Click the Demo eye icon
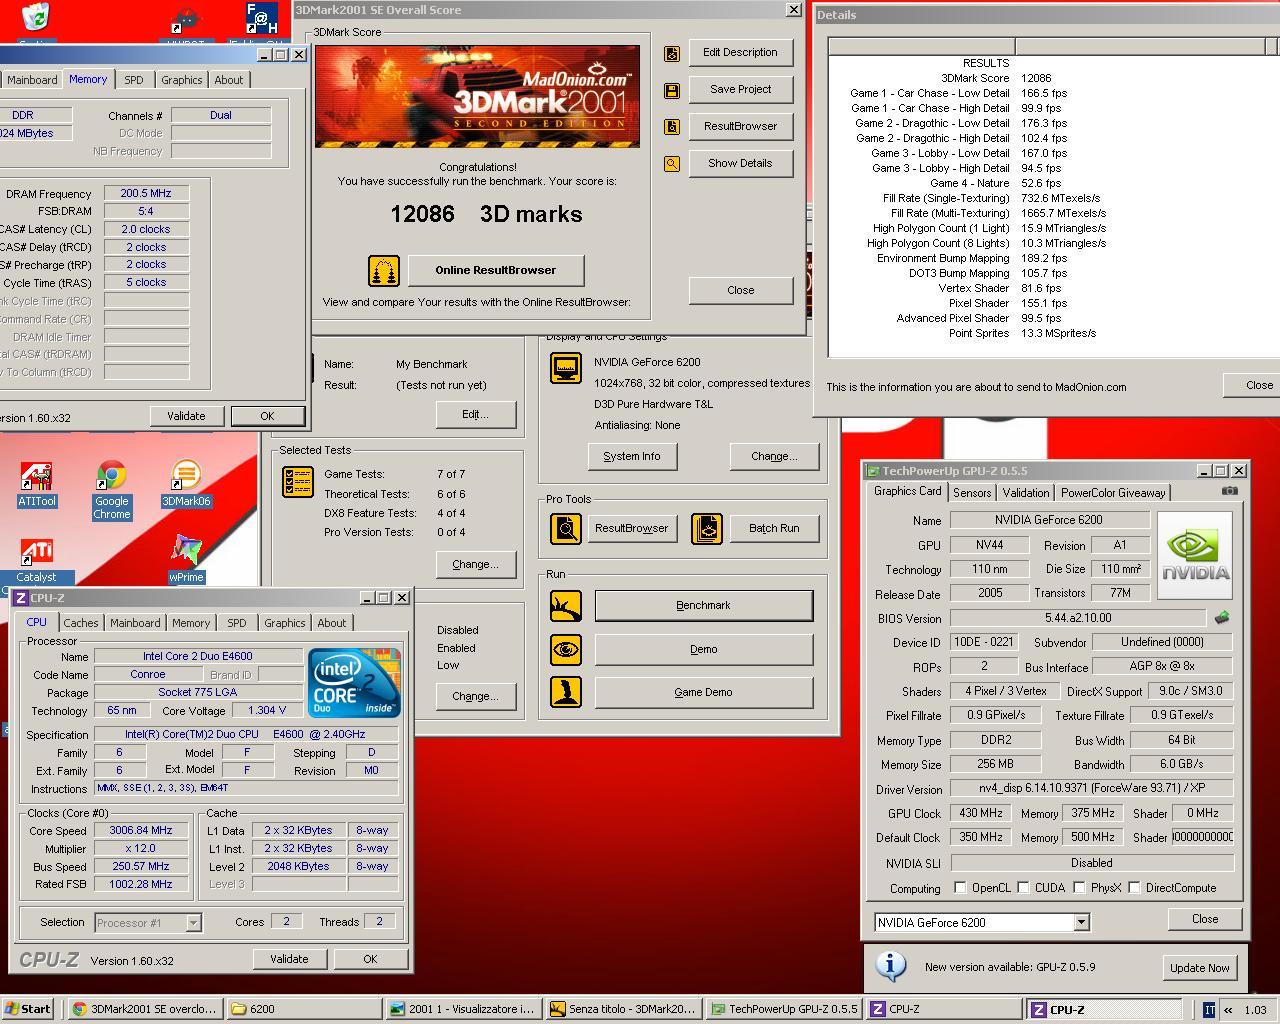This screenshot has height=1024, width=1280. 566,649
